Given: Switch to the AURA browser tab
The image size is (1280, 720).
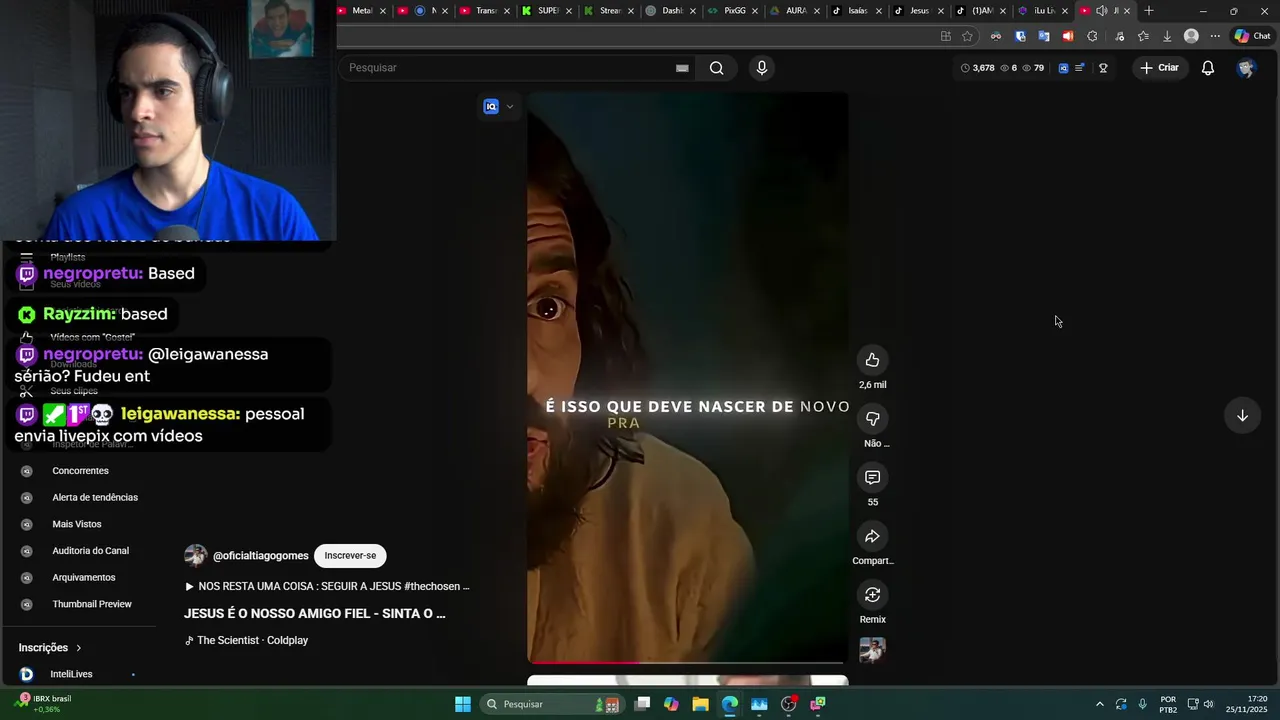Looking at the screenshot, I should pyautogui.click(x=796, y=11).
